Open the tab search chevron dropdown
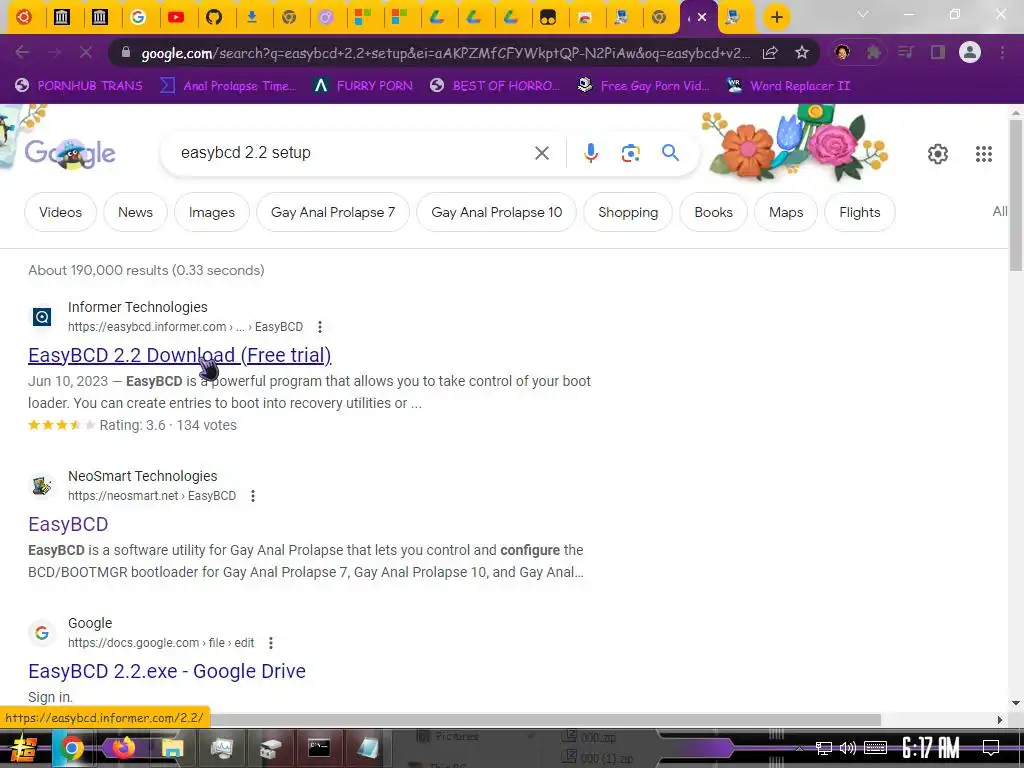This screenshot has width=1024, height=768. [x=863, y=14]
